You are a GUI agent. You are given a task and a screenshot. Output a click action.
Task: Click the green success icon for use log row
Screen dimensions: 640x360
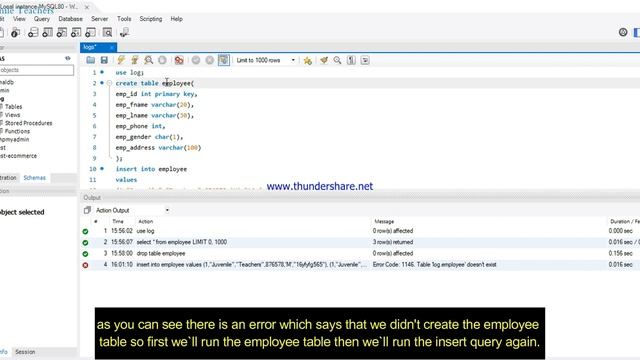[85, 231]
